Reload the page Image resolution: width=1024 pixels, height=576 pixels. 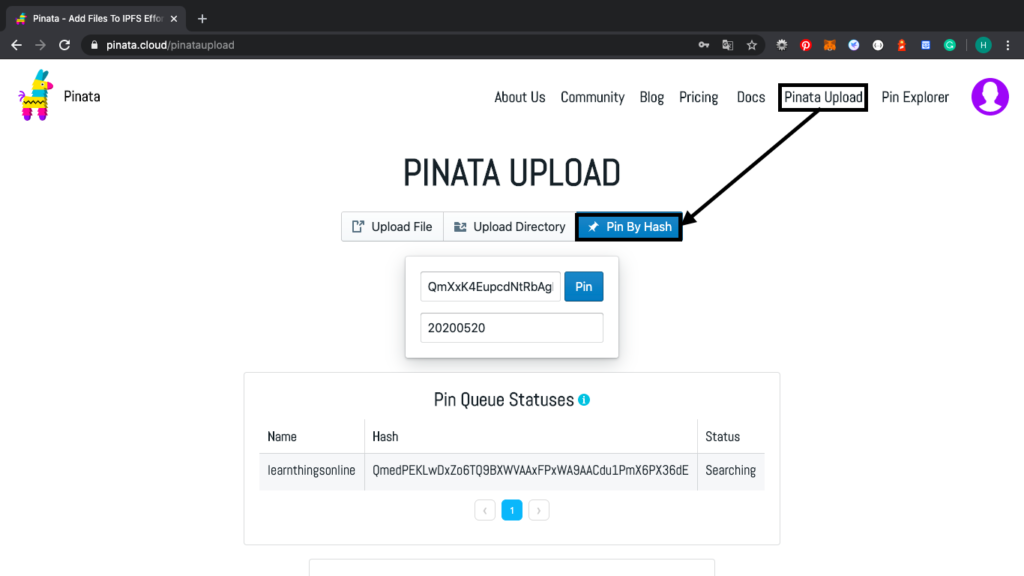point(64,45)
